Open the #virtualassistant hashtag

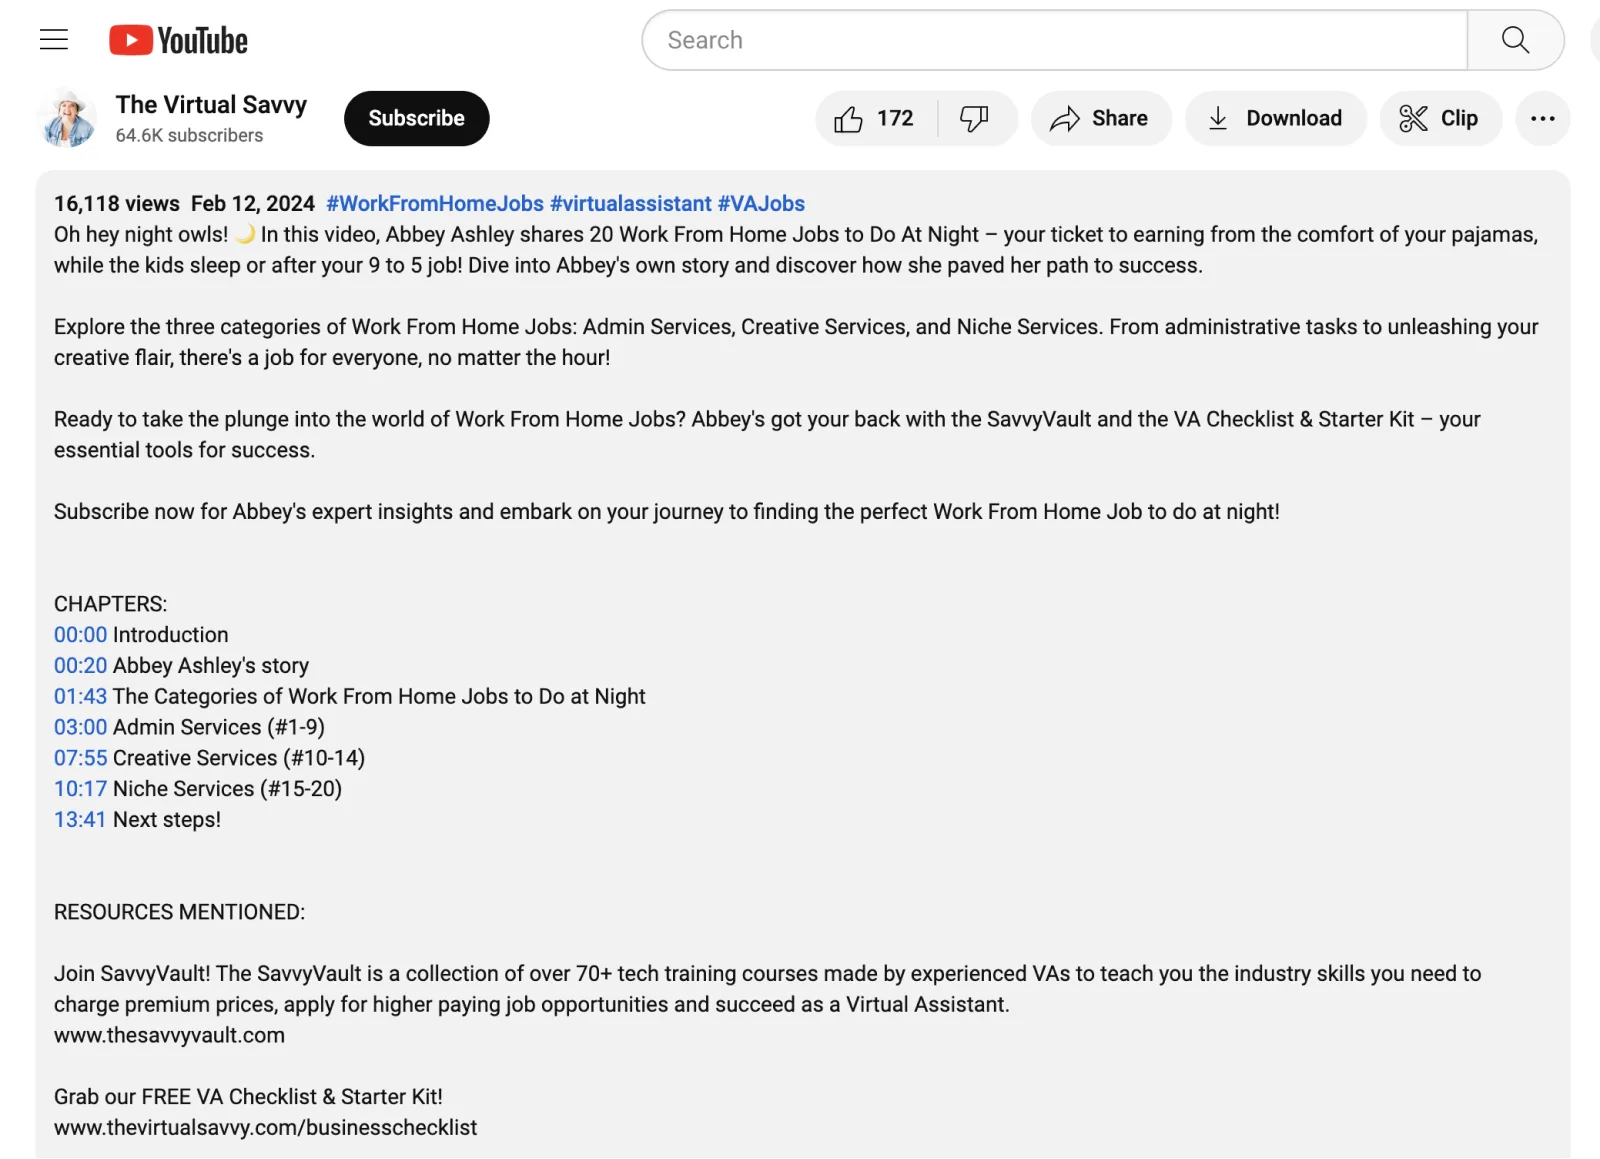[630, 204]
